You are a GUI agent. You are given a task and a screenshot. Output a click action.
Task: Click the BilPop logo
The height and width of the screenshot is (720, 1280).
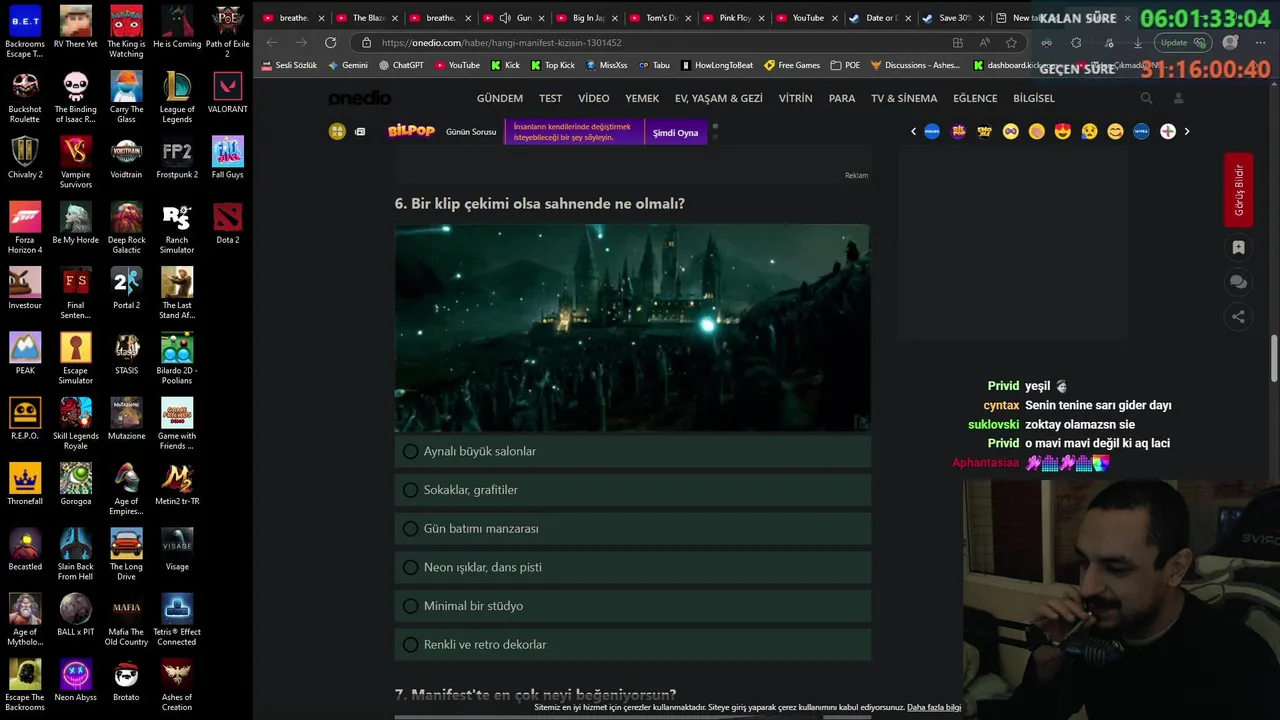click(411, 132)
